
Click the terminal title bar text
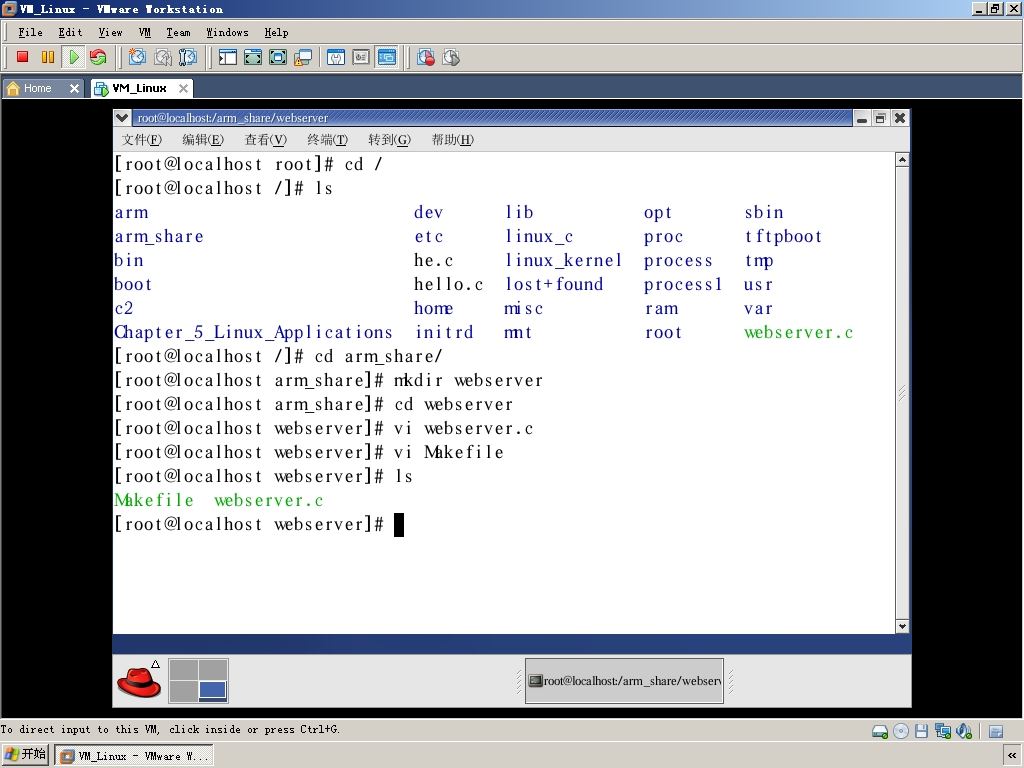(232, 118)
